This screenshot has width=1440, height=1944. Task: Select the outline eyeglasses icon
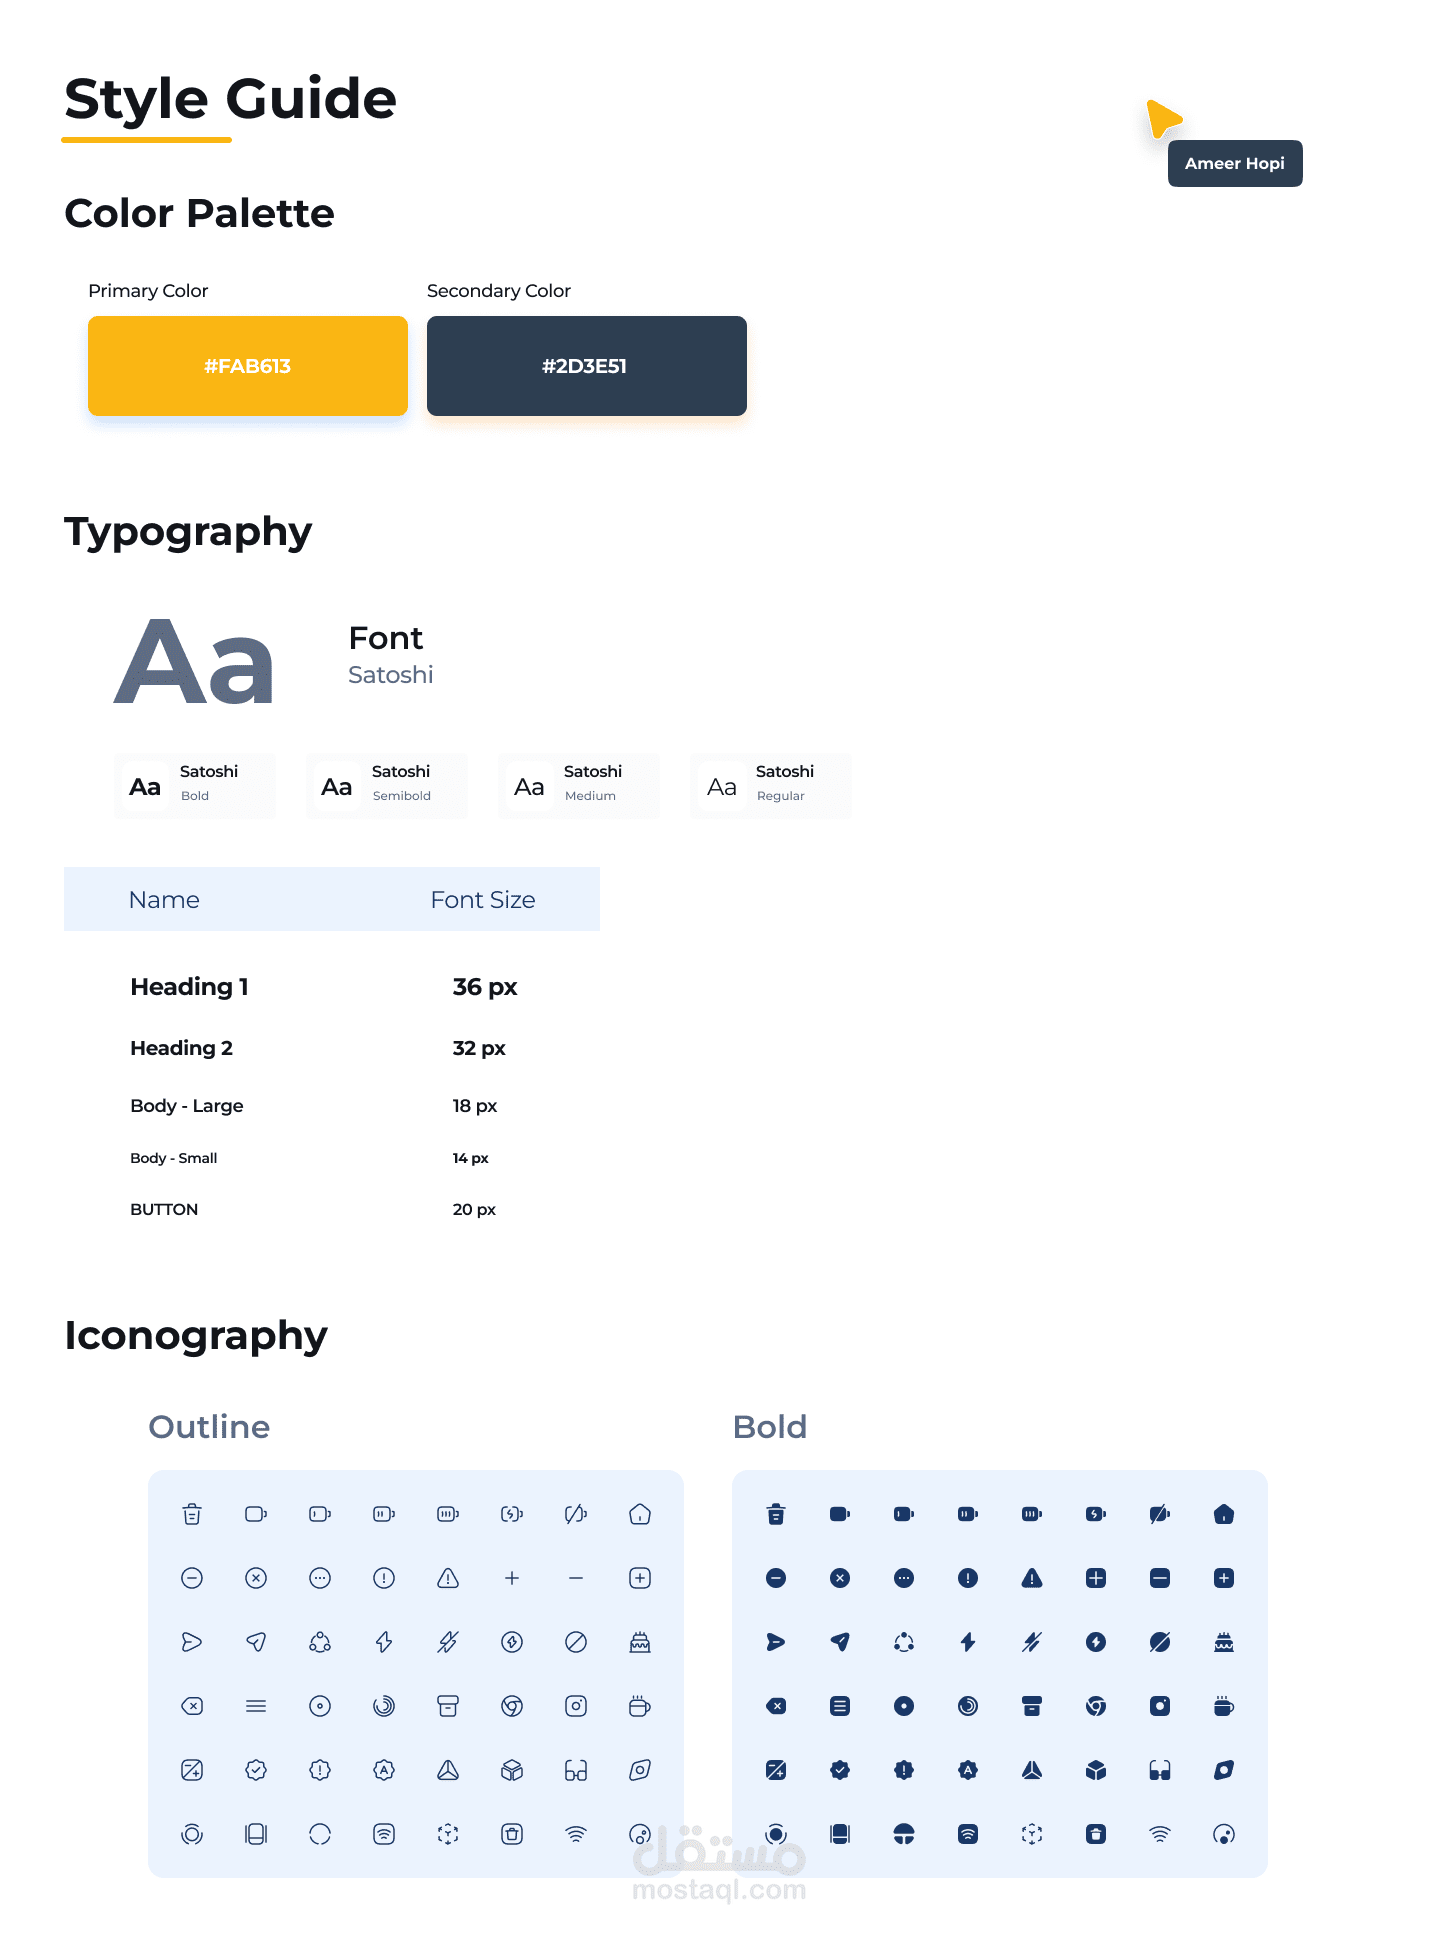click(576, 1770)
